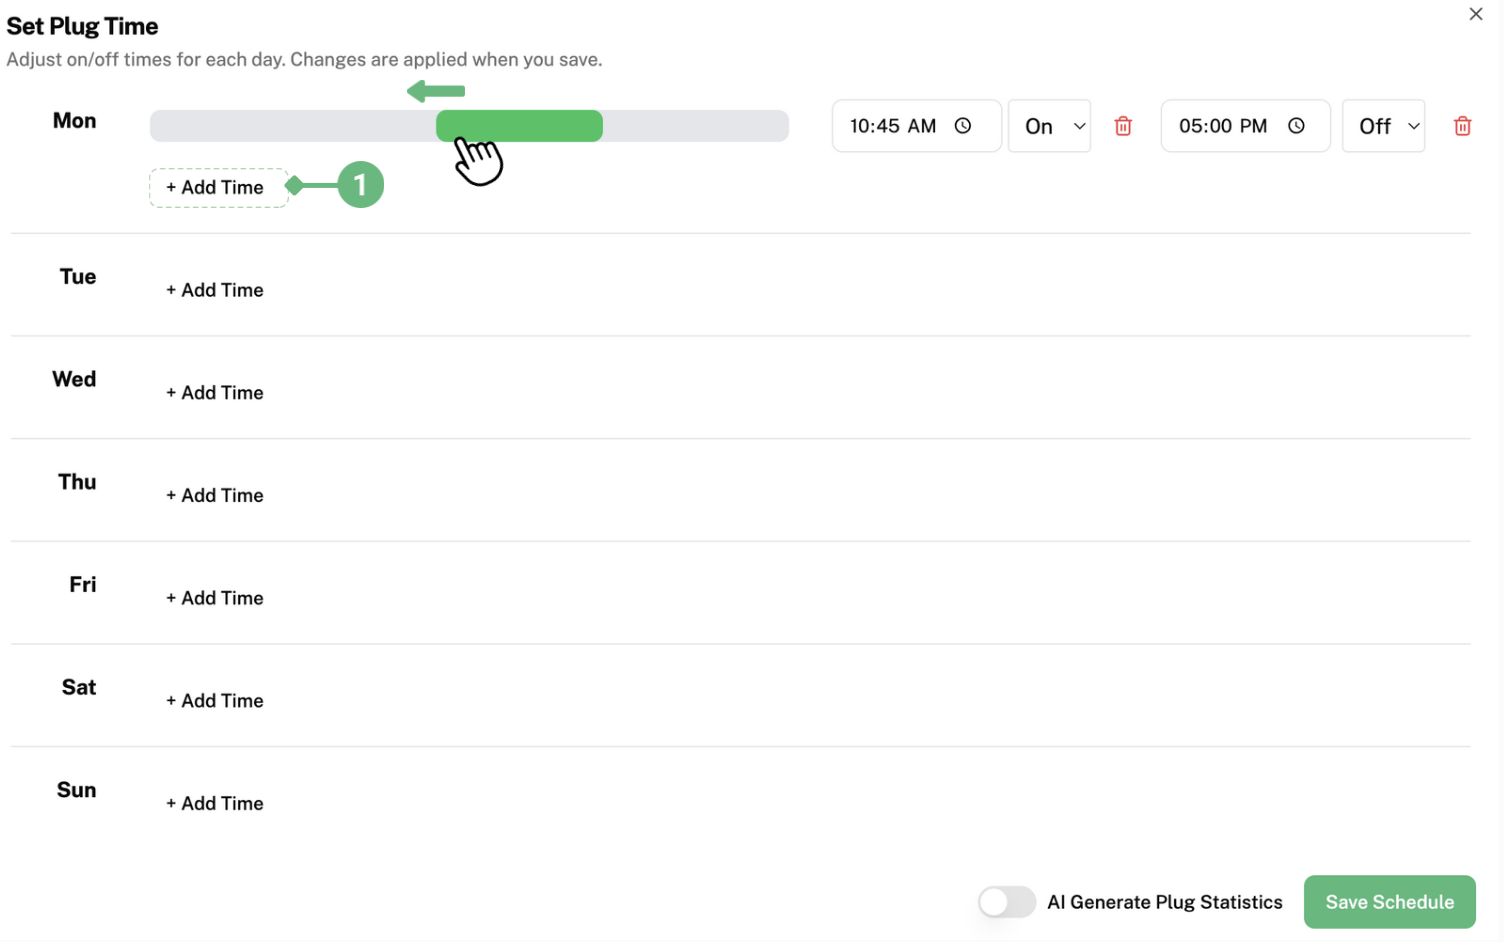This screenshot has width=1504, height=942.
Task: Add a time slot for Friday
Action: coord(216,598)
